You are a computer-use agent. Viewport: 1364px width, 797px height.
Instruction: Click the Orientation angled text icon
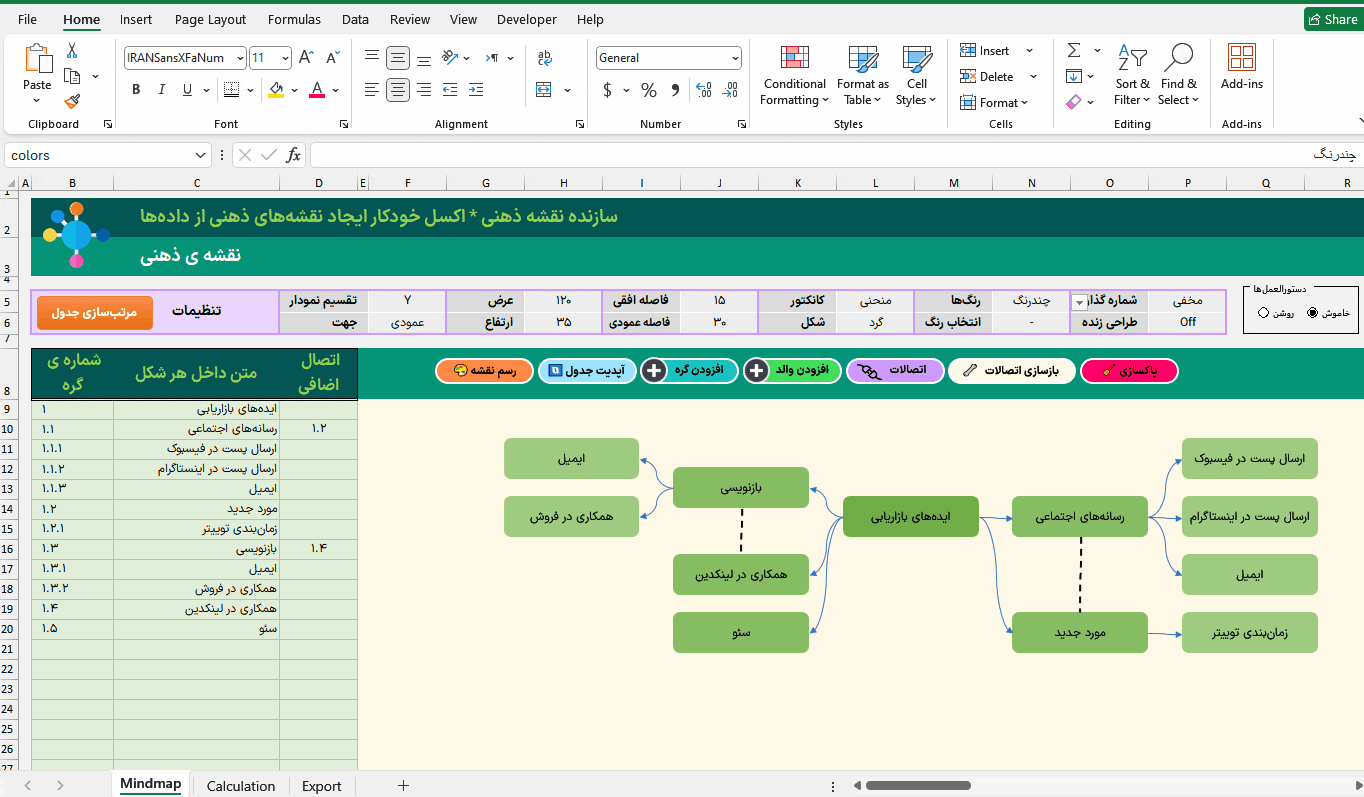(x=450, y=58)
